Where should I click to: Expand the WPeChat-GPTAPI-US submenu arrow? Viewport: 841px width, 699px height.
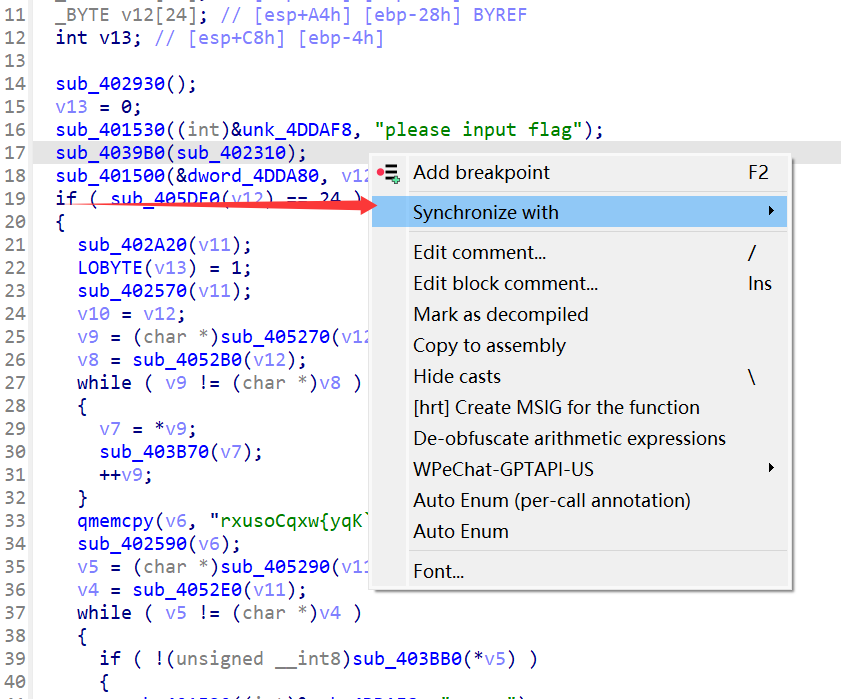(x=771, y=468)
